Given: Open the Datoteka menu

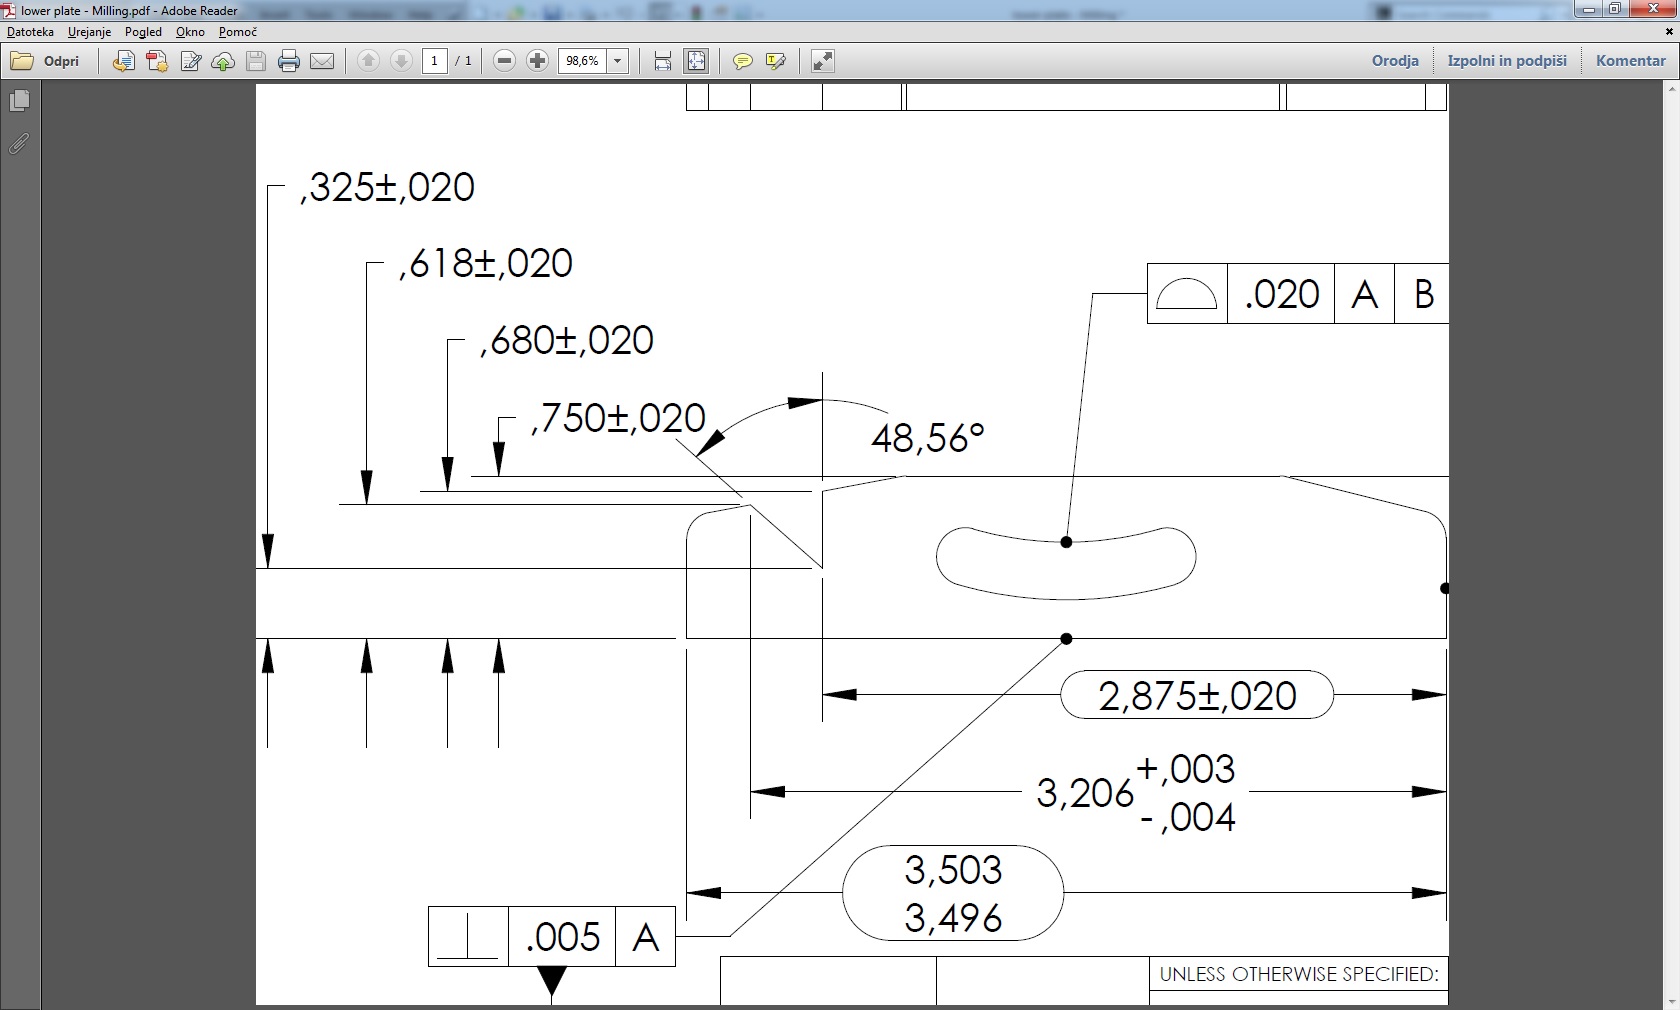Looking at the screenshot, I should tap(30, 32).
